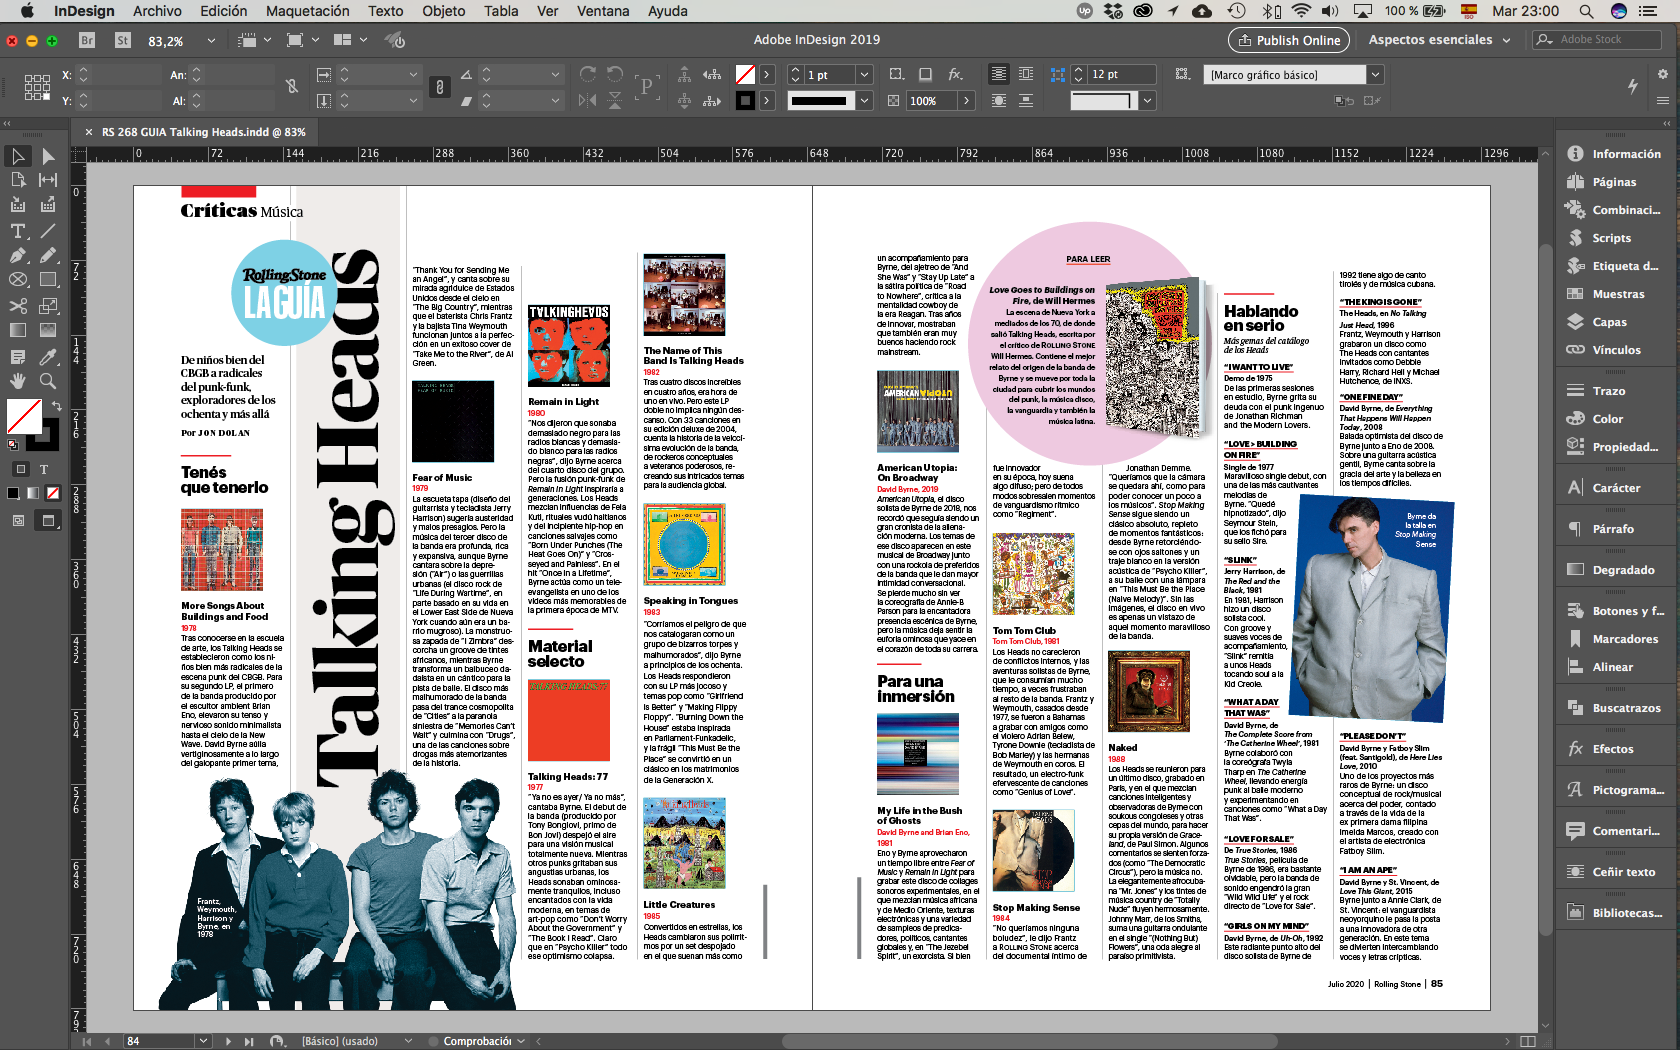The image size is (1680, 1050).
Task: Open Aspectos esenciales workspace switcher
Action: coord(1441,40)
